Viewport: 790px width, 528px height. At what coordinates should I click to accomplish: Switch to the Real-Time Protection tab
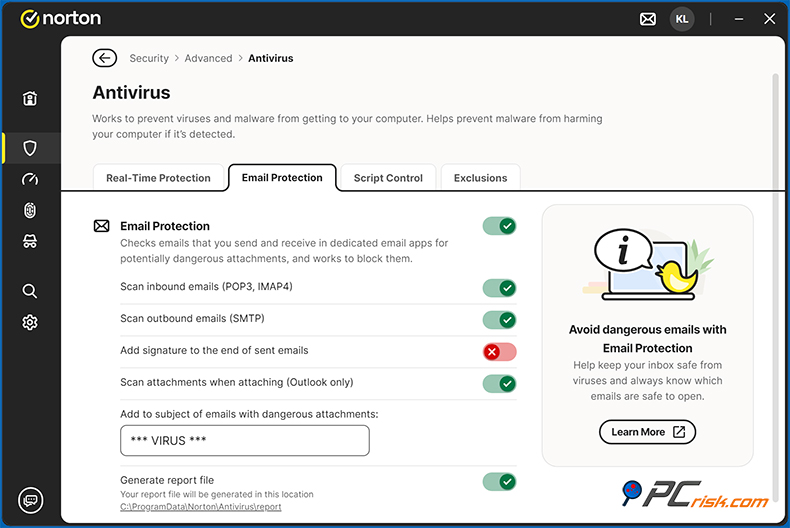pyautogui.click(x=158, y=178)
